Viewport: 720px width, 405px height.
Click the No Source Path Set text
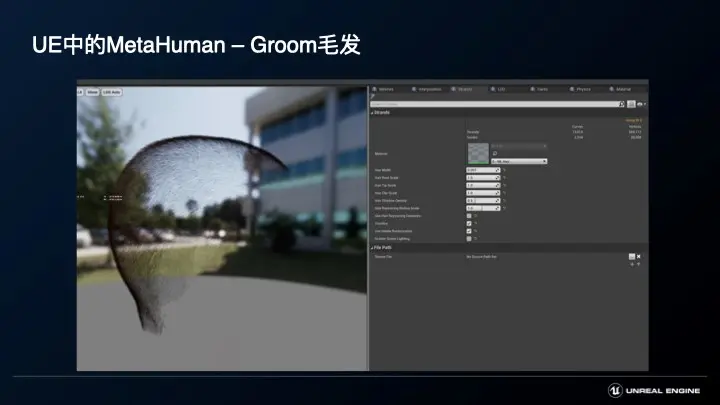pos(481,257)
